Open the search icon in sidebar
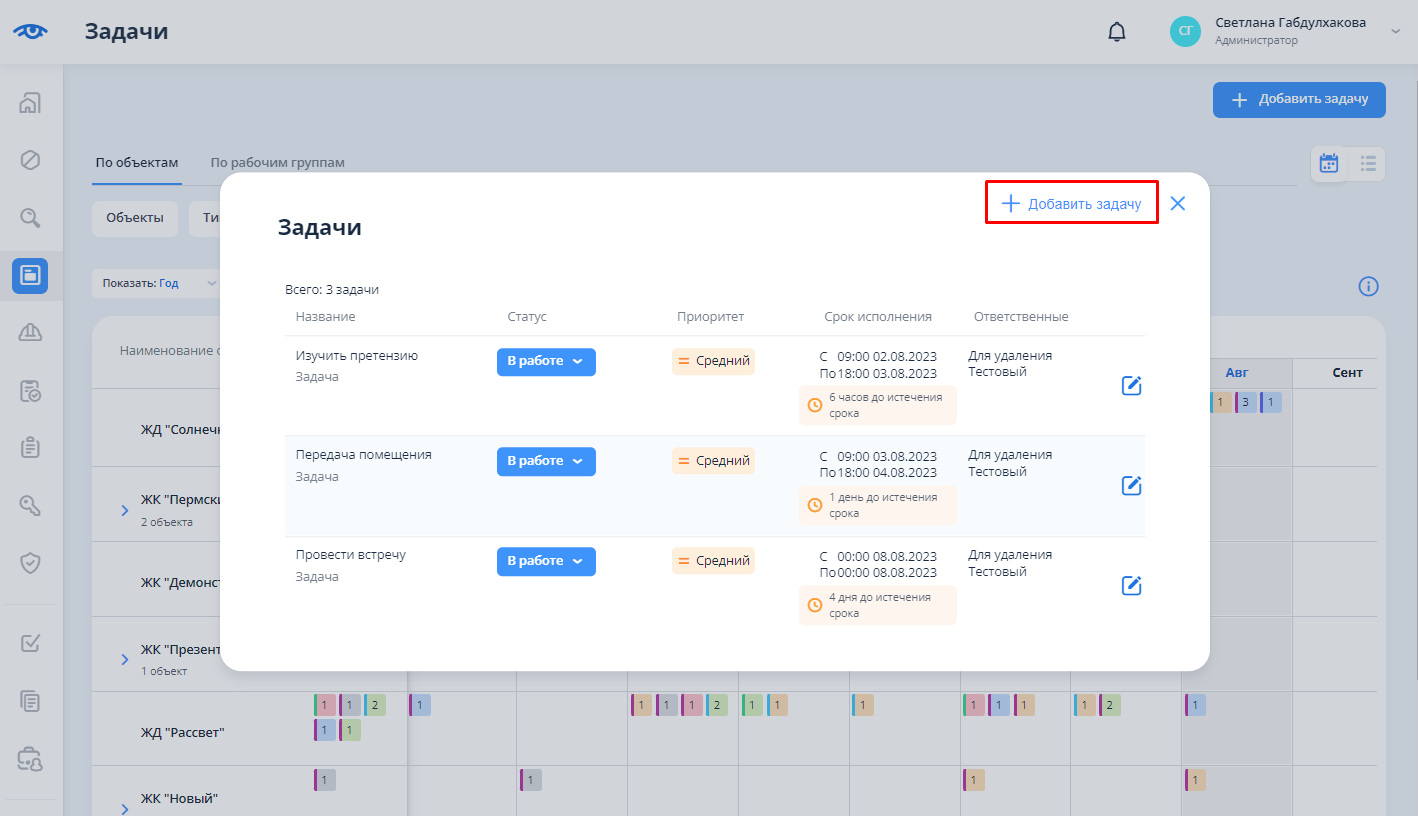This screenshot has width=1418, height=816. [30, 217]
